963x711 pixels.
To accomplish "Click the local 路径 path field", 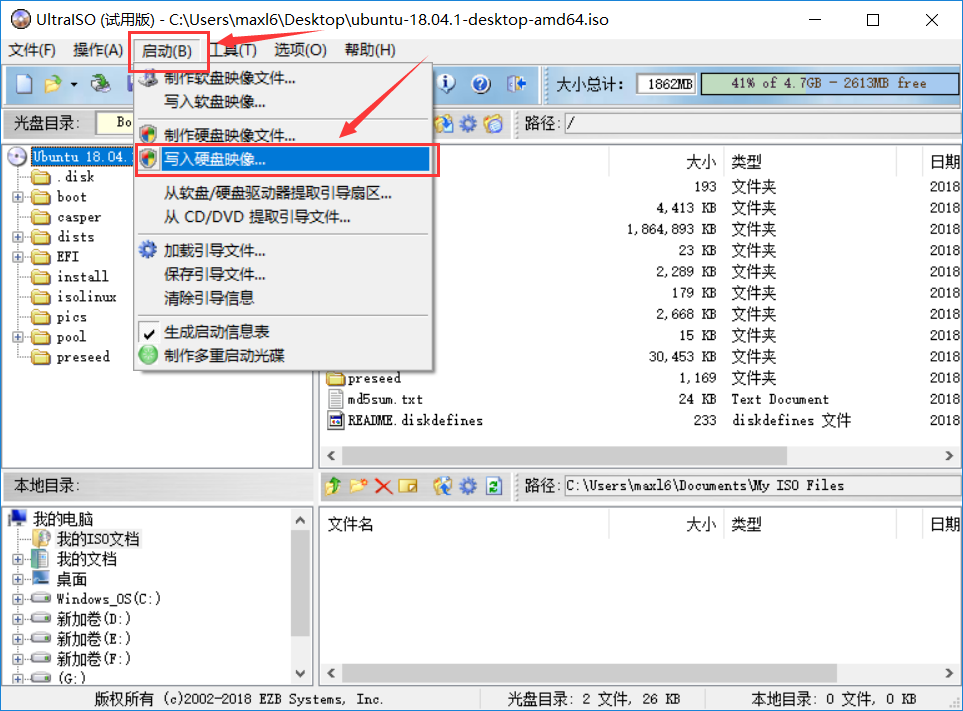I will [x=763, y=486].
